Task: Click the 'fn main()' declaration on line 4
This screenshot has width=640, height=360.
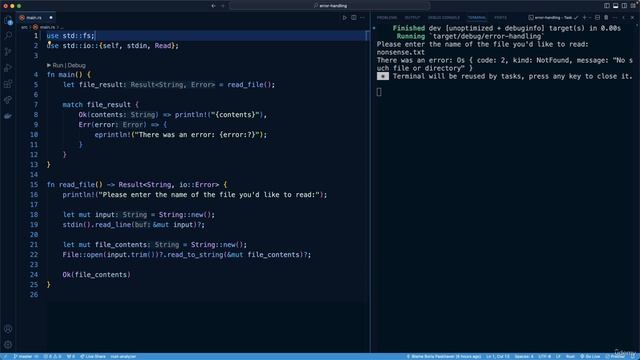Action: (64, 75)
